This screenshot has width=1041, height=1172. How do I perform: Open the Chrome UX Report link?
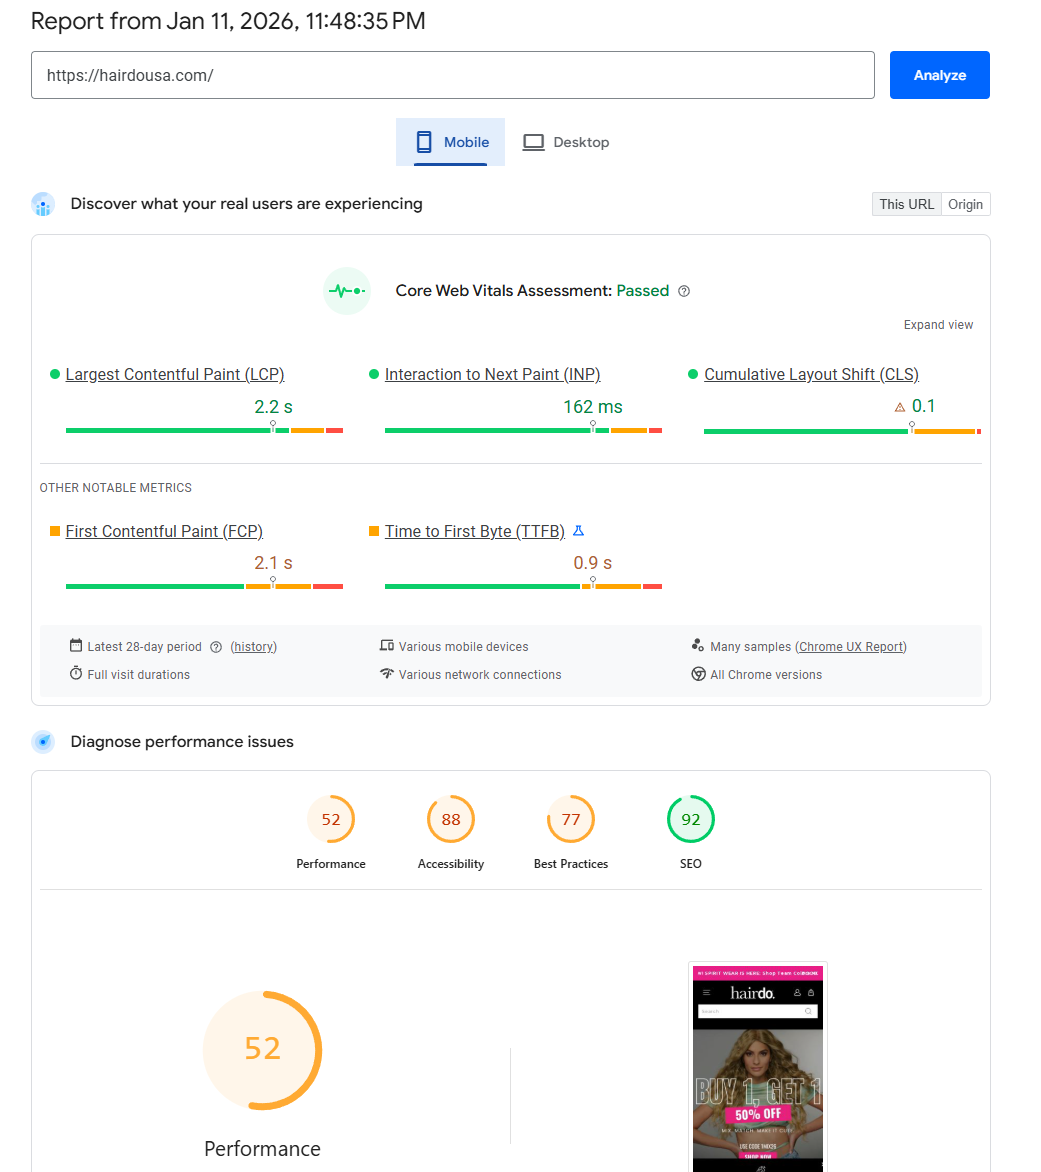851,647
